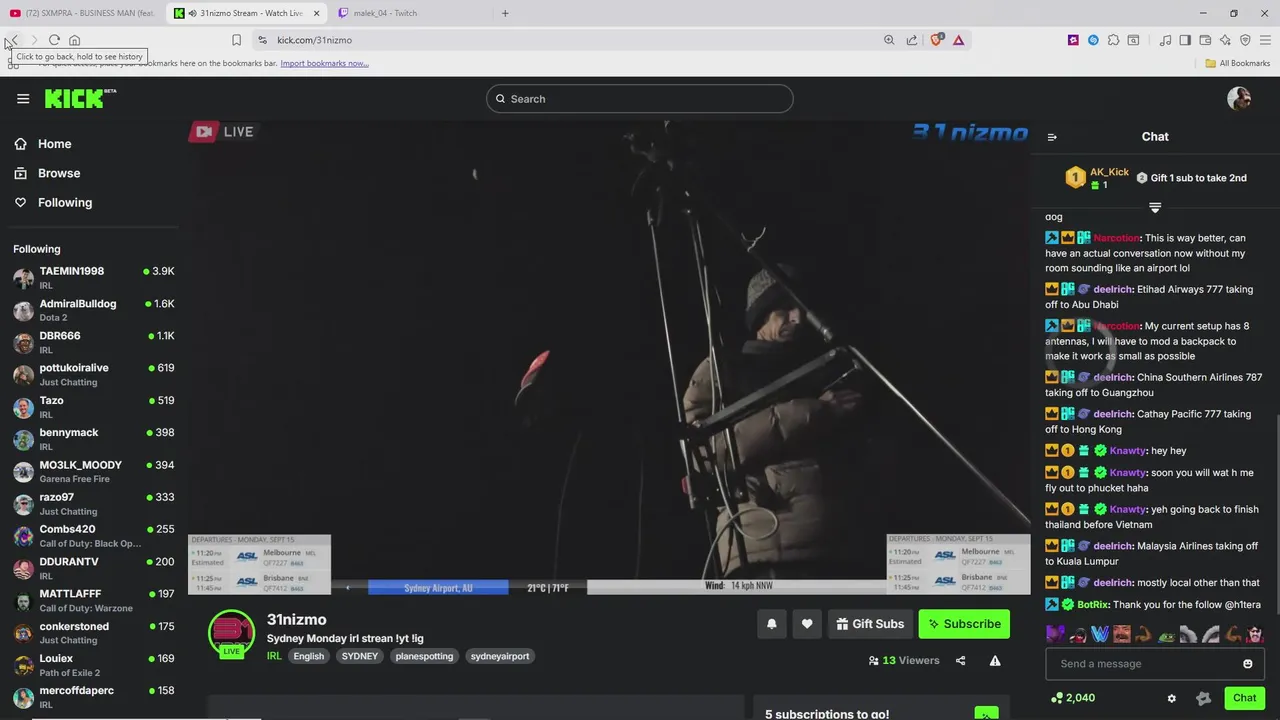Screen dimensions: 1280x720
Task: Switch to SXMPRA Business Man YouTube tab
Action: [x=81, y=13]
